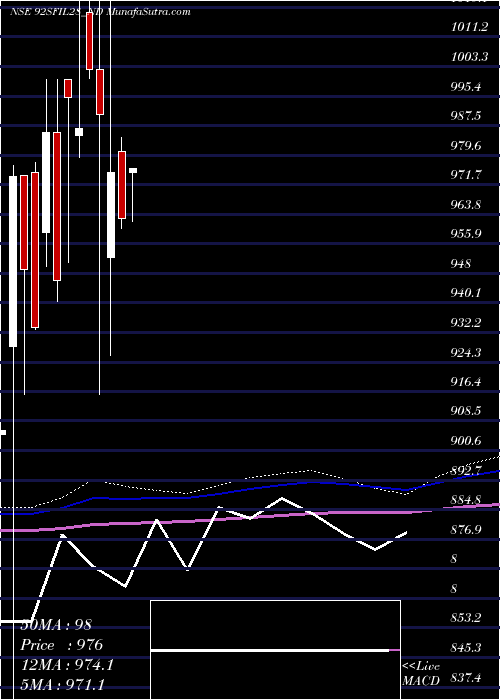Click the 955.9 price axis label
The height and width of the screenshot is (700, 500).
click(467, 234)
